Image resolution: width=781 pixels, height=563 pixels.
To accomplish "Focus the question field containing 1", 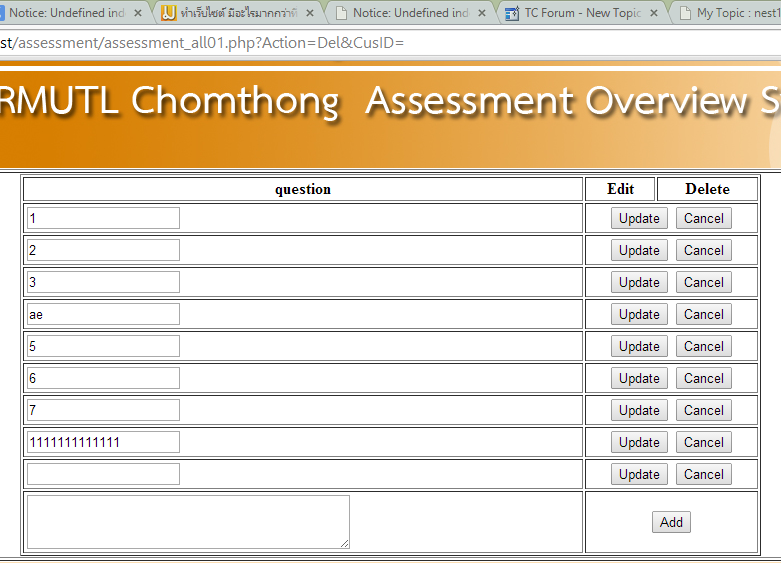I will (103, 218).
